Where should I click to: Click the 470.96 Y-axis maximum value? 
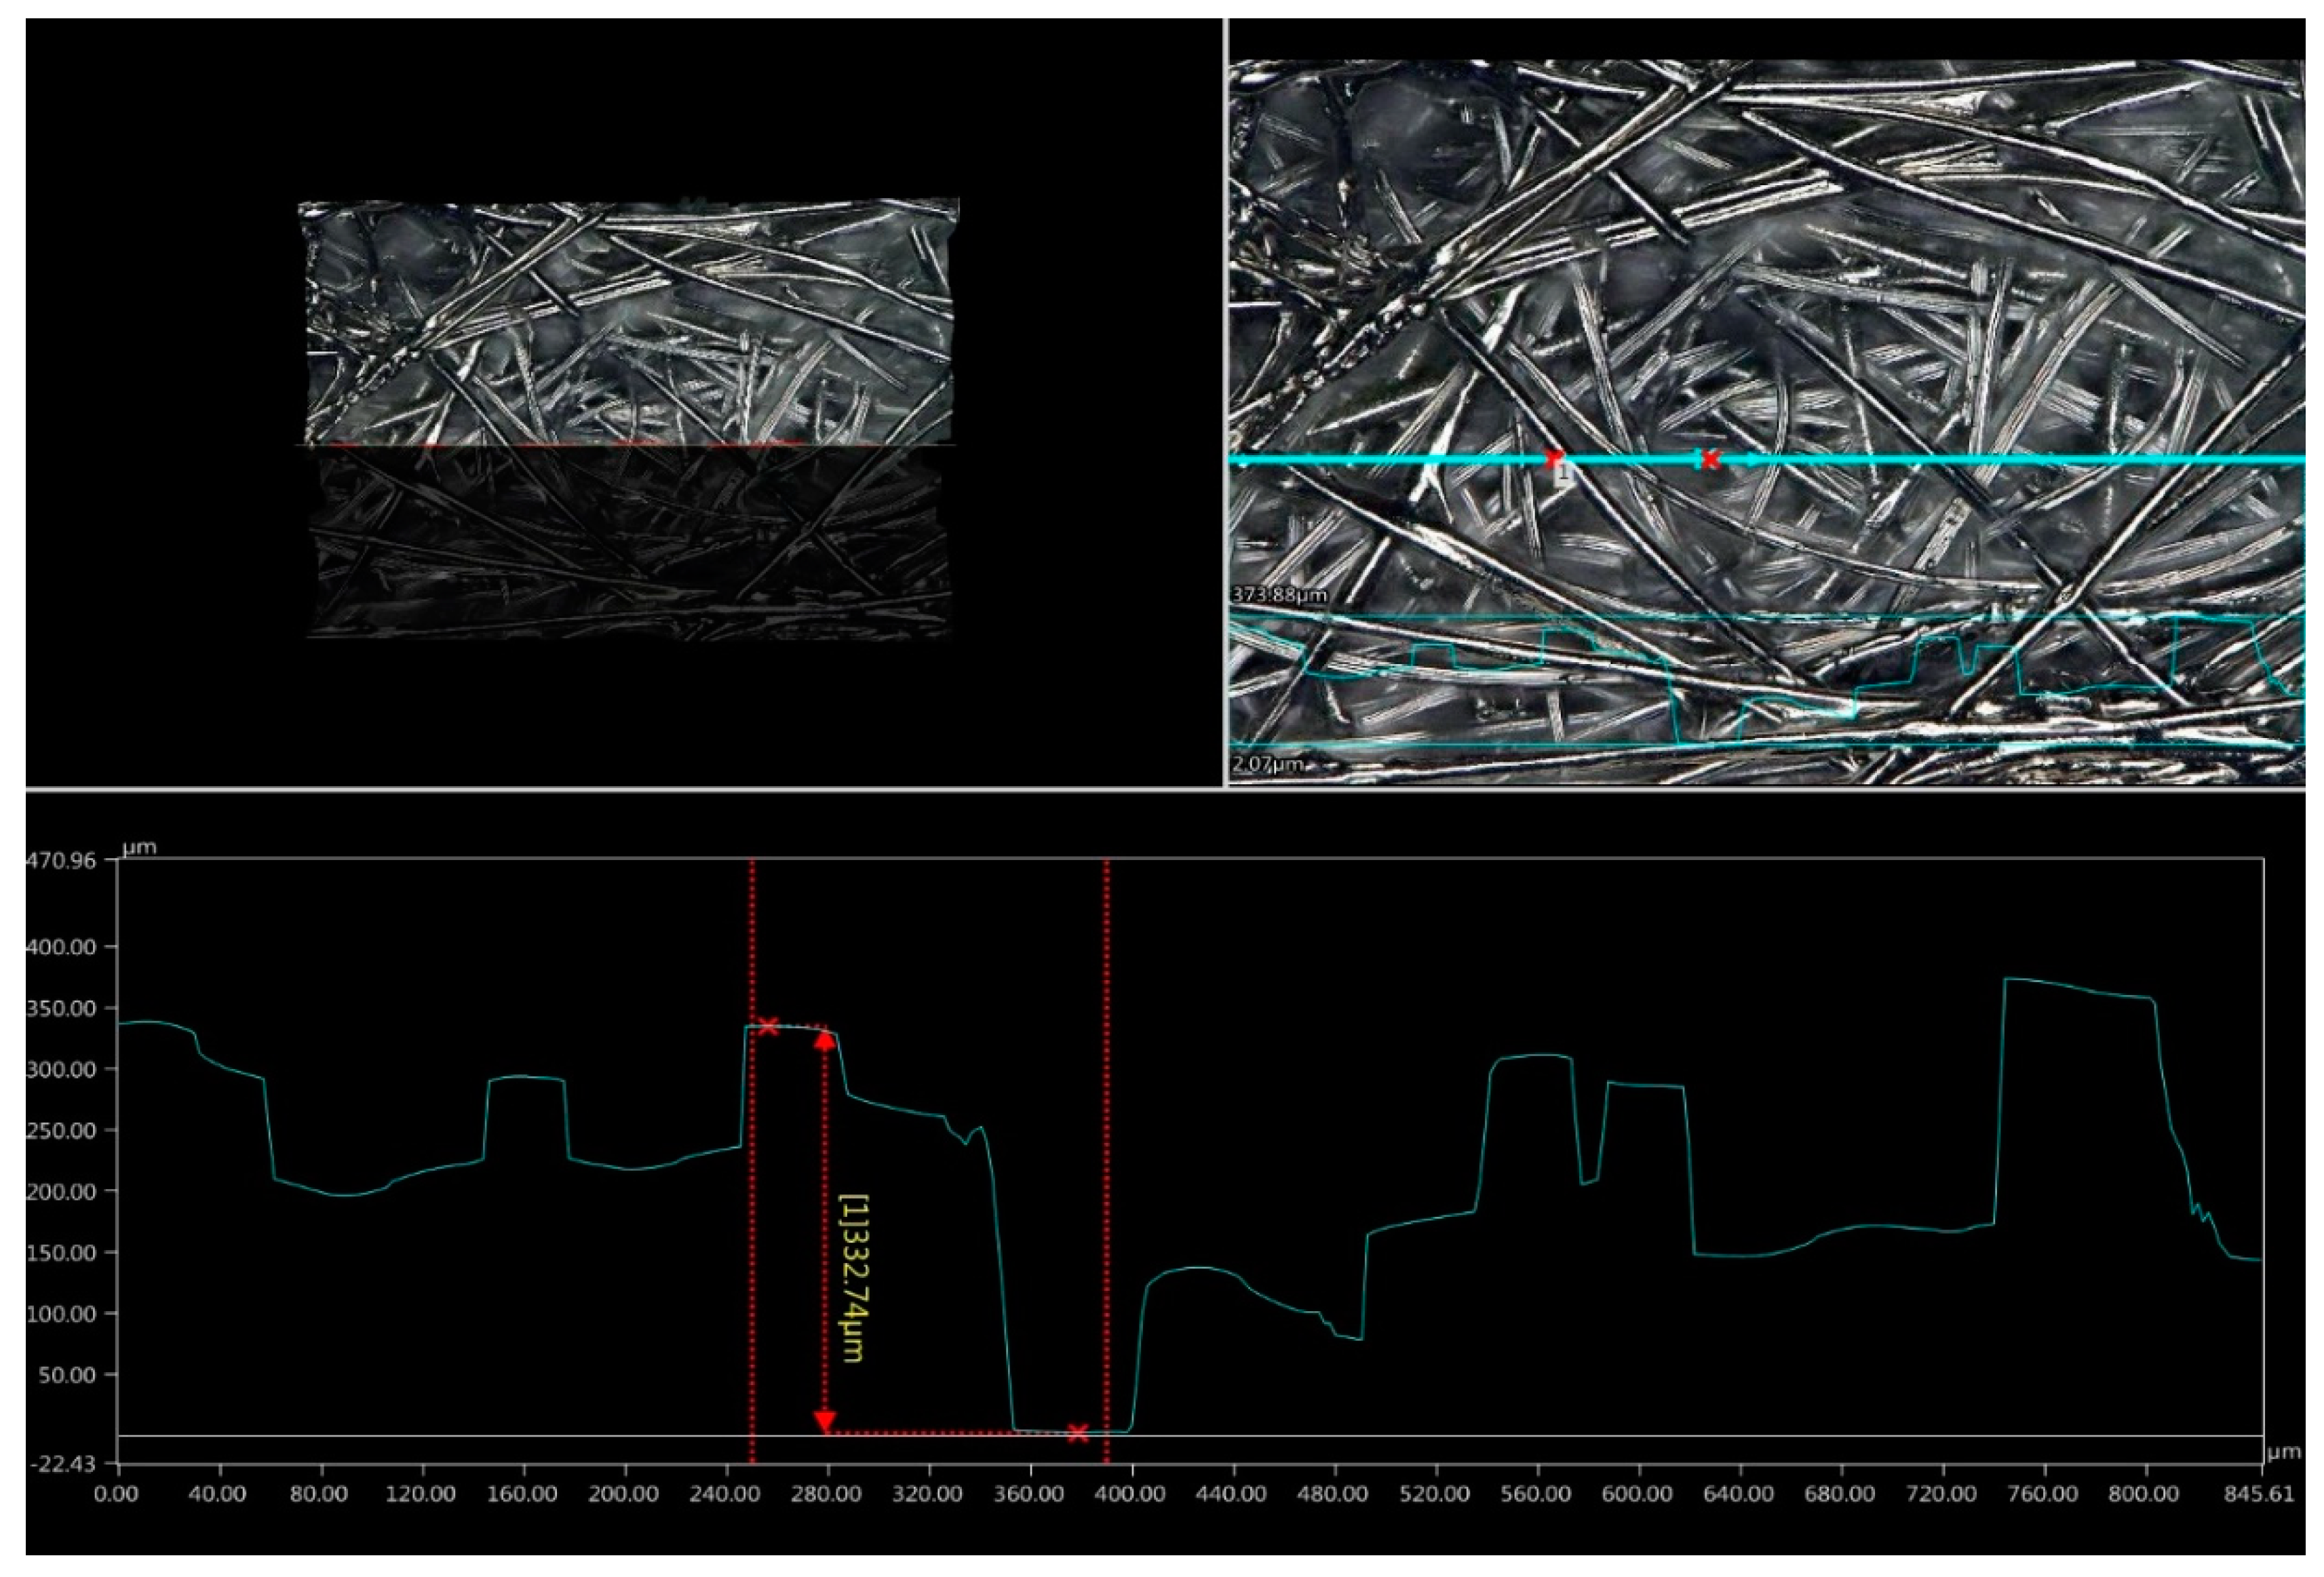pos(62,860)
